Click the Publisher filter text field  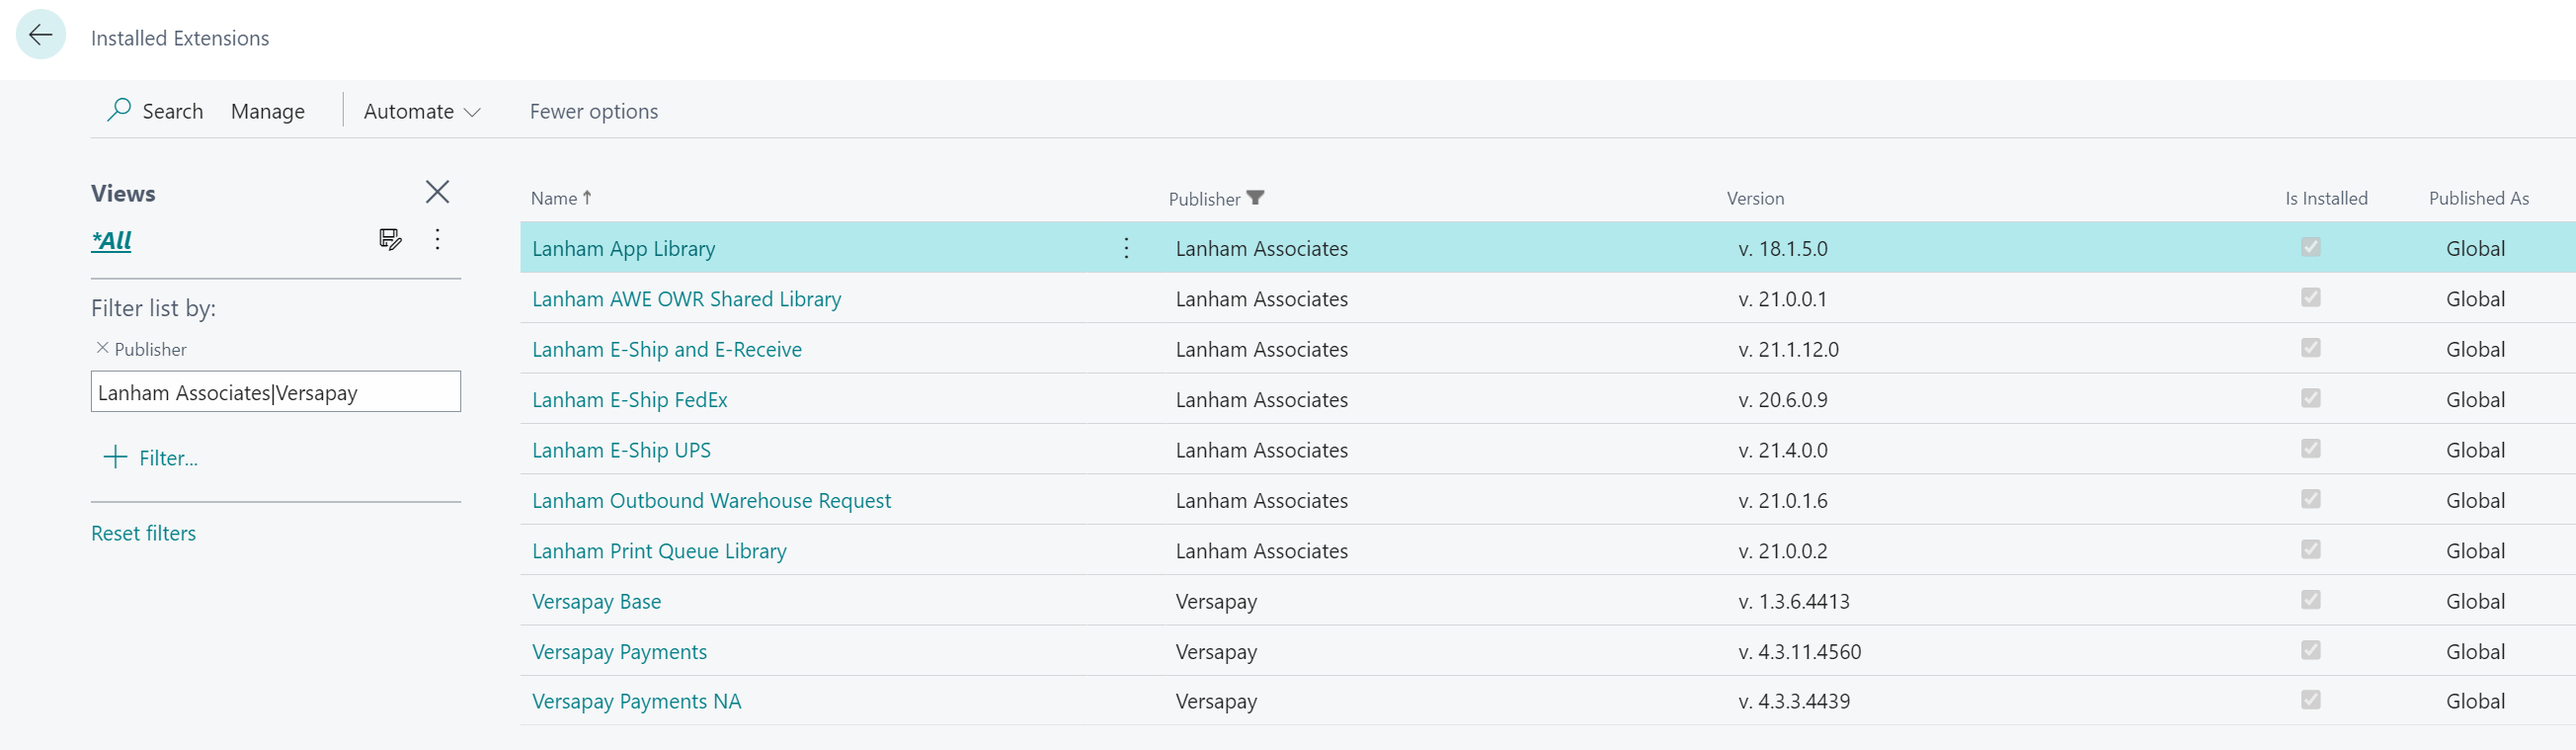275,392
